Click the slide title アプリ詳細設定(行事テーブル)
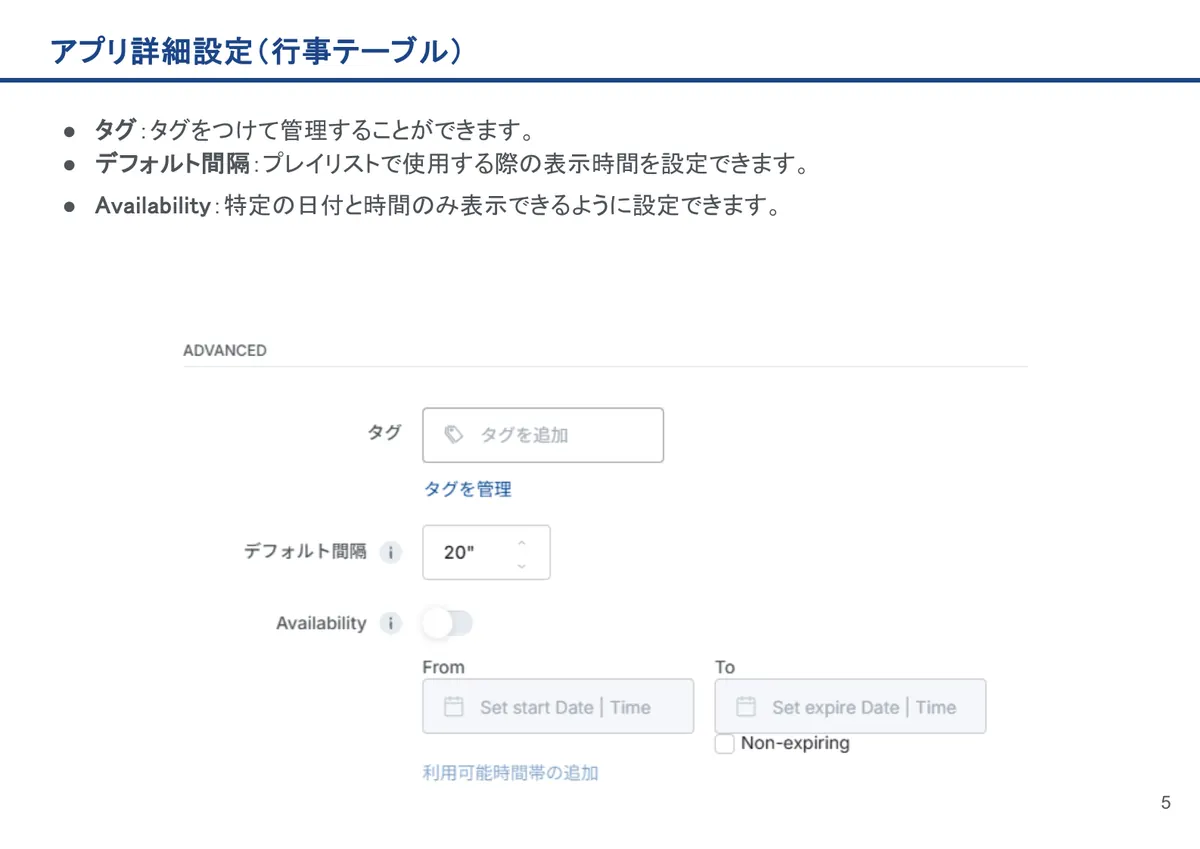Screen dimensions: 1200x849 [x=256, y=51]
